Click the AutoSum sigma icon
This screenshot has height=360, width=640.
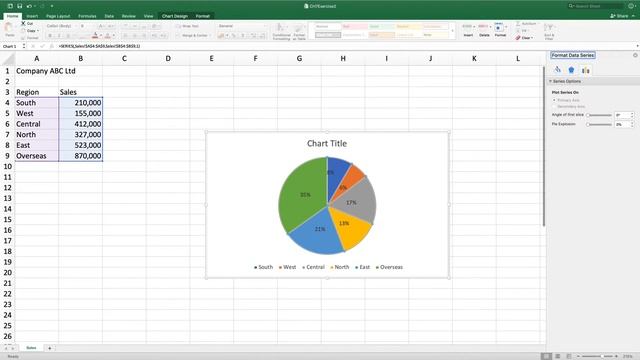(x=518, y=24)
